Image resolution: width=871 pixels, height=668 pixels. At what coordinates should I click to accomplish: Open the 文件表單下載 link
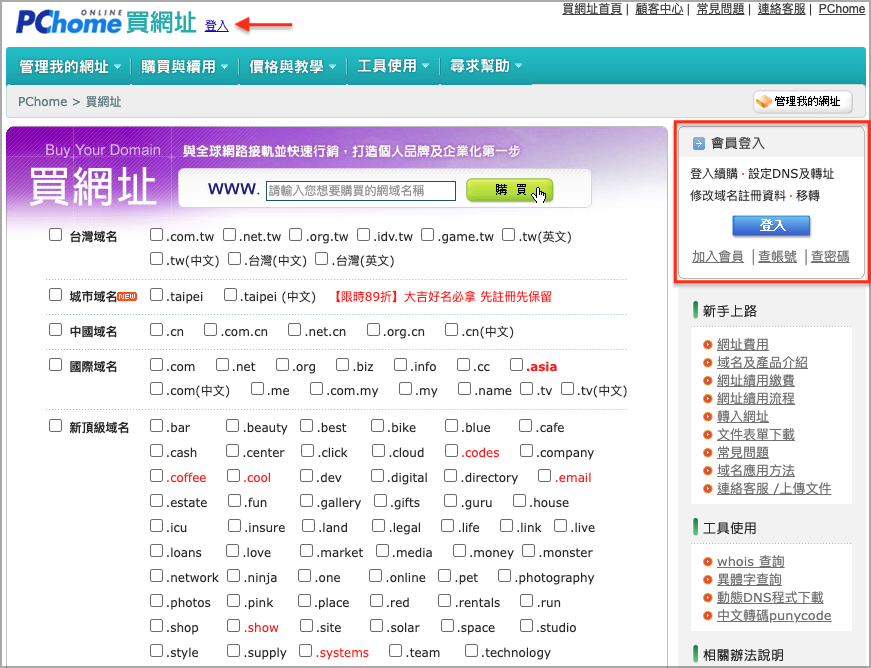click(755, 434)
